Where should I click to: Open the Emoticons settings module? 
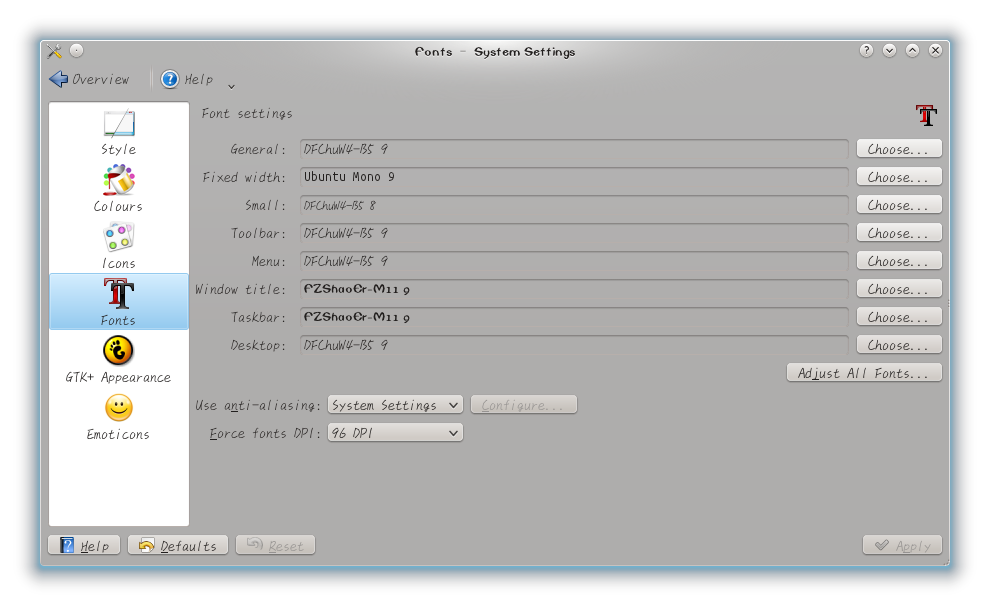tap(119, 417)
